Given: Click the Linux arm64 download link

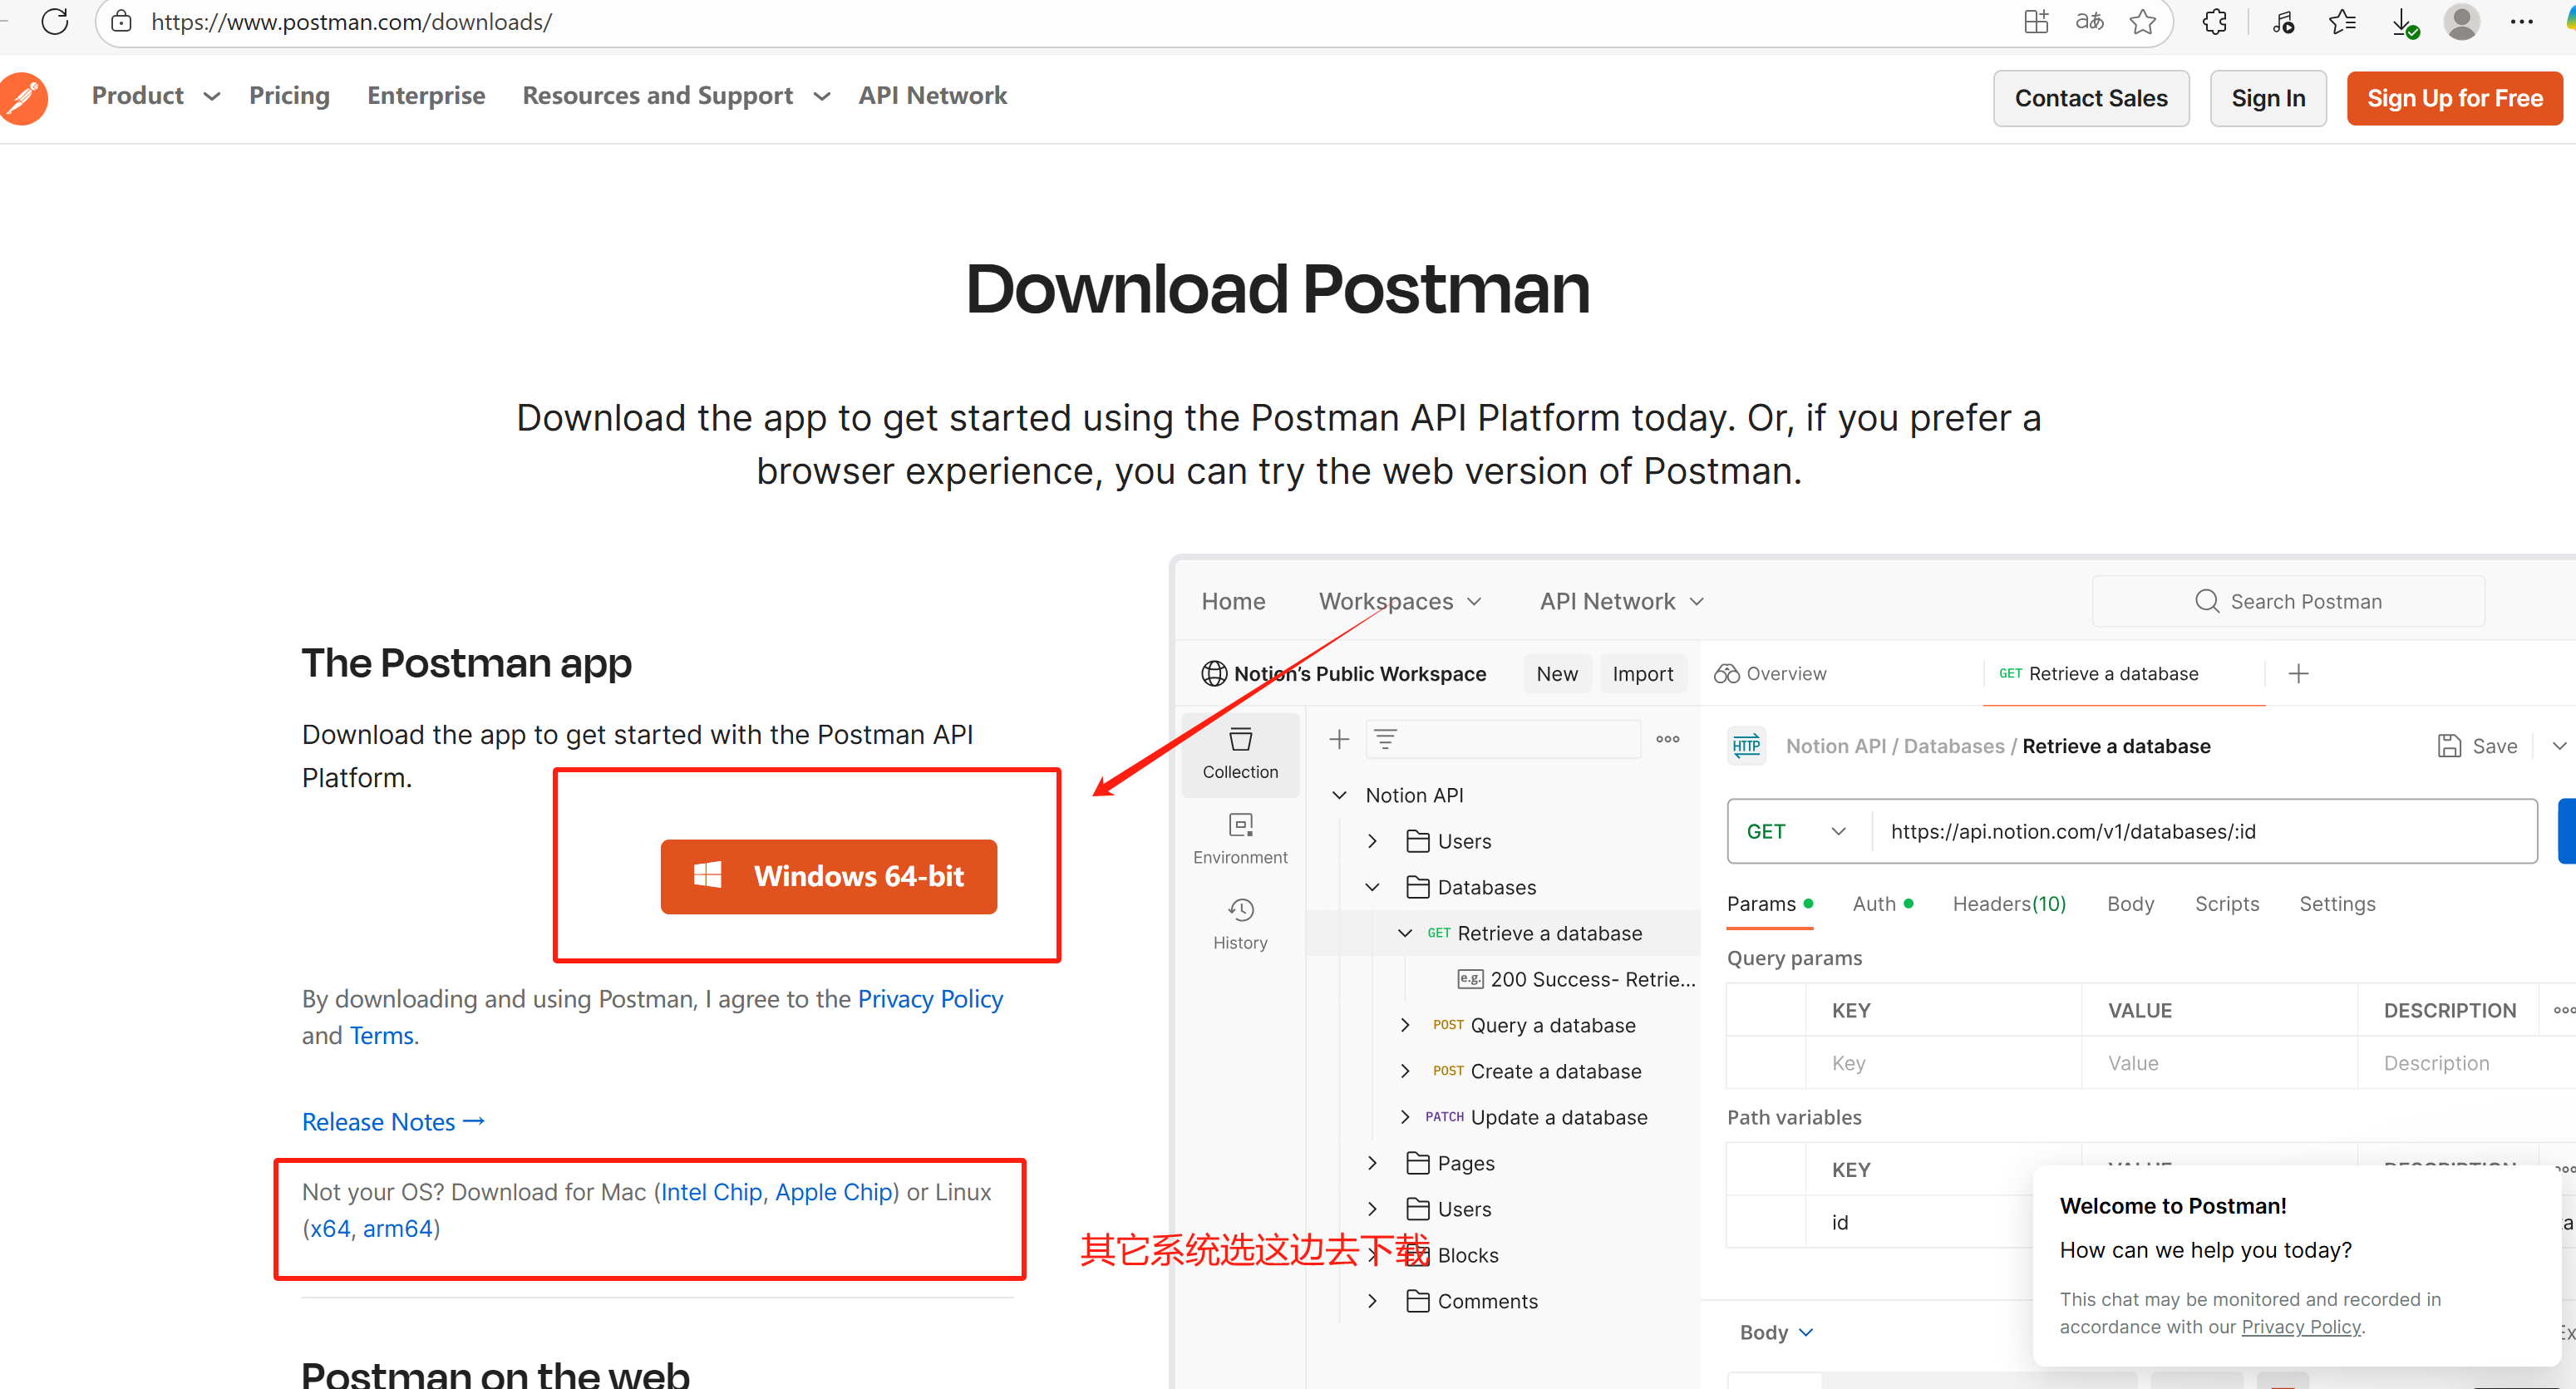Looking at the screenshot, I should (x=397, y=1228).
